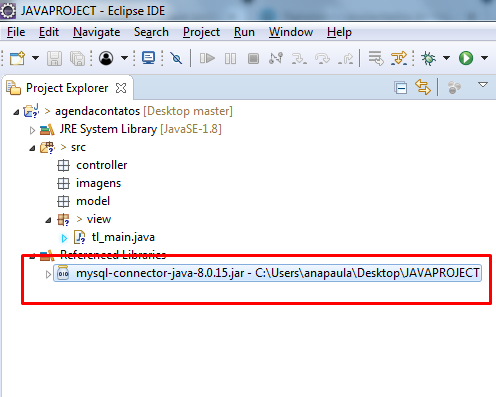
Task: Open a console with monitor icon
Action: pos(148,58)
